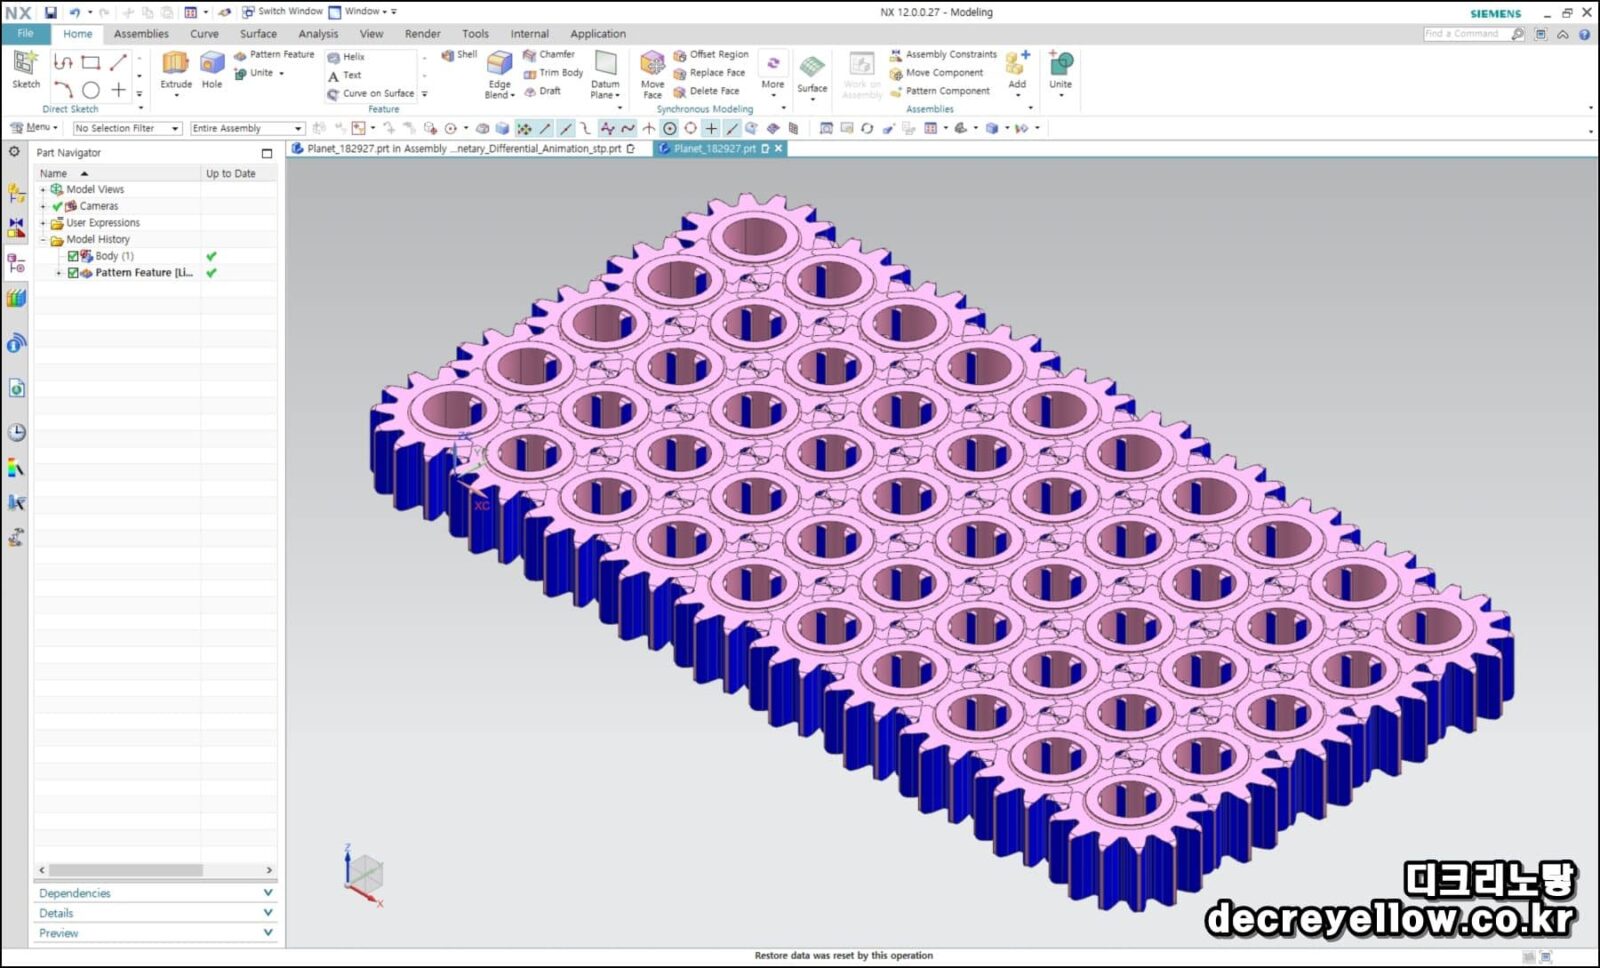
Task: Open the File menu
Action: pyautogui.click(x=25, y=34)
